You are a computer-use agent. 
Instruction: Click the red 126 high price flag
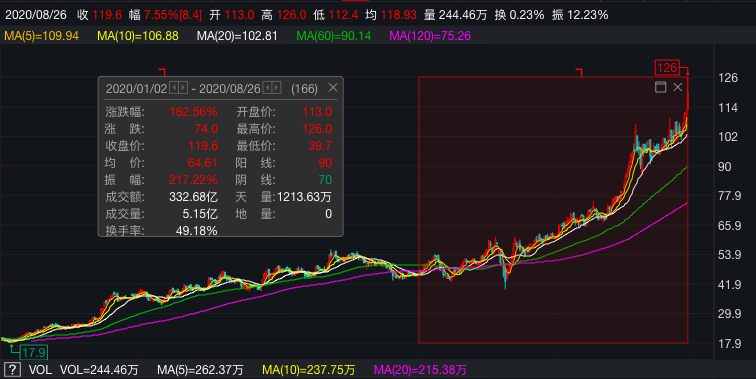pyautogui.click(x=667, y=68)
